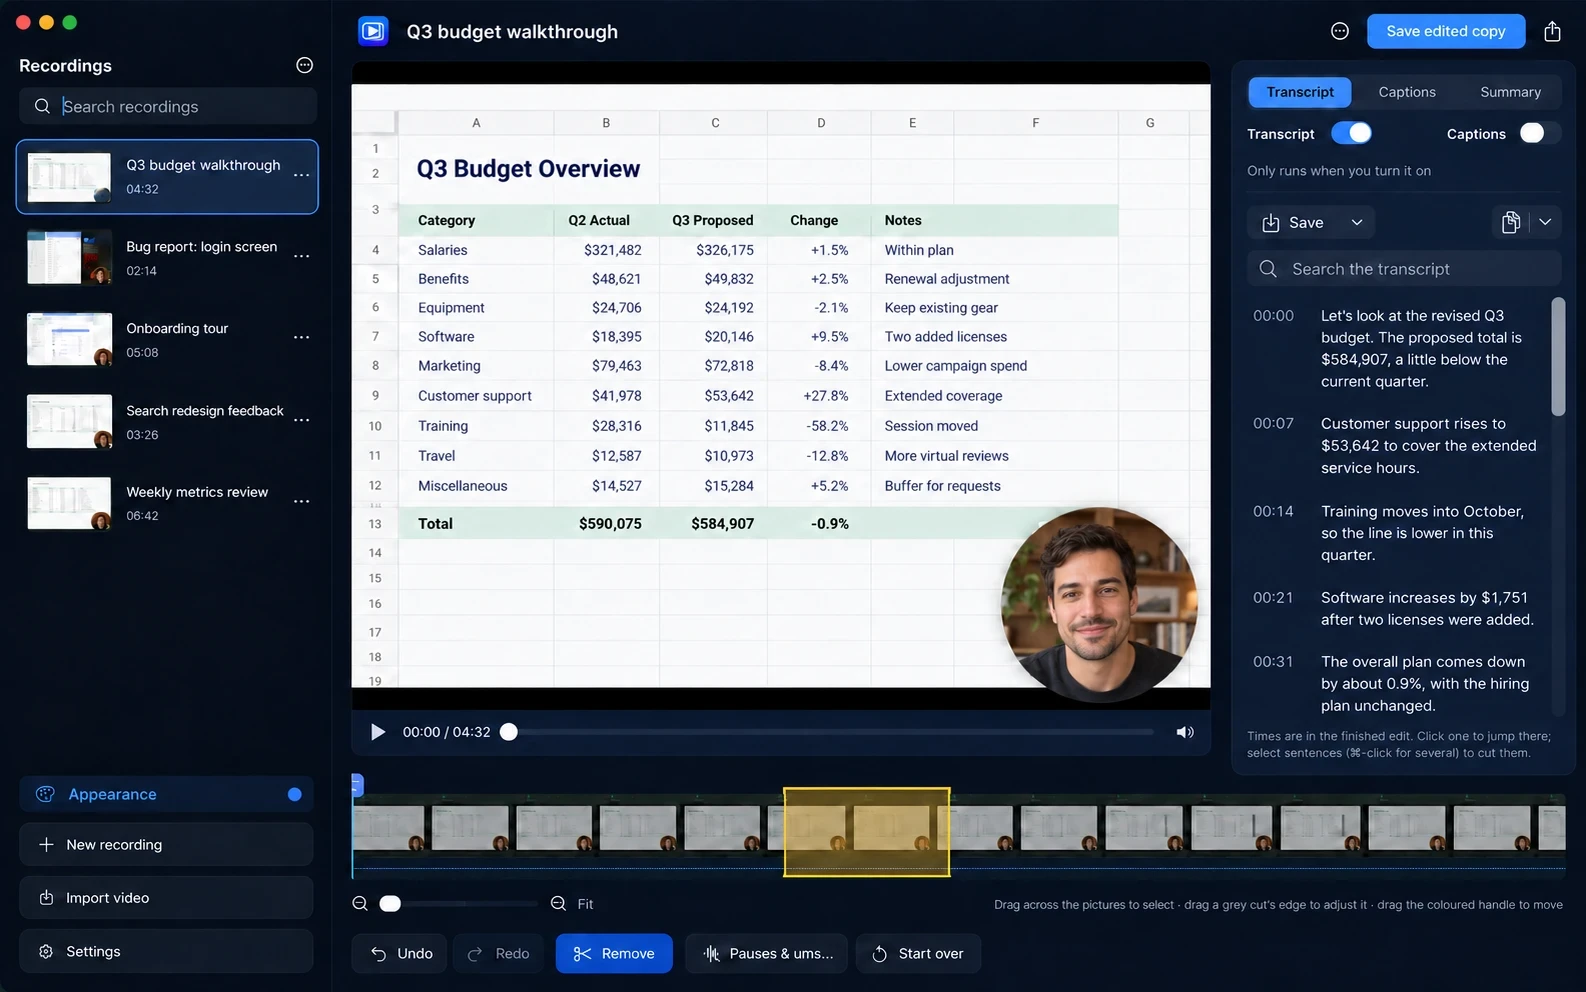Open options for Q3 budget walkthrough recording
Screen dimensions: 1586x992
[x=301, y=175]
